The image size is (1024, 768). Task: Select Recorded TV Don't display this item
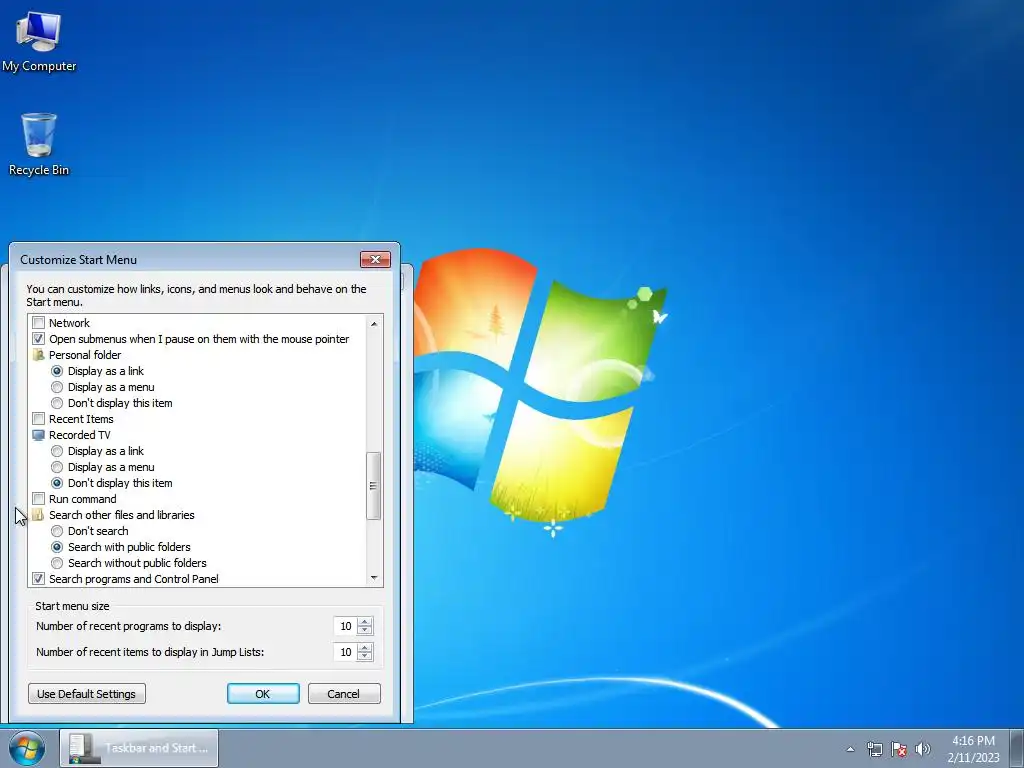pos(57,483)
